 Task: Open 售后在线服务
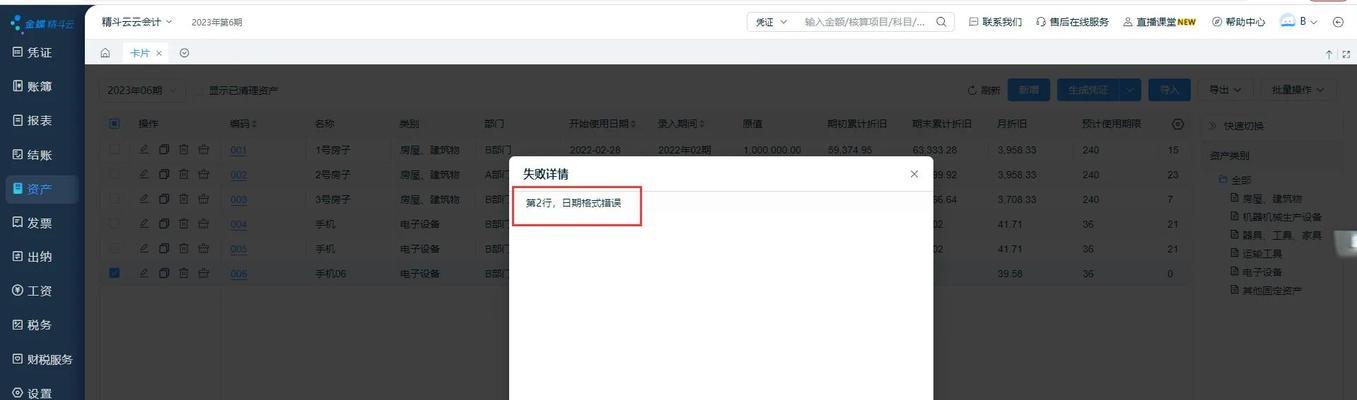tap(1072, 22)
